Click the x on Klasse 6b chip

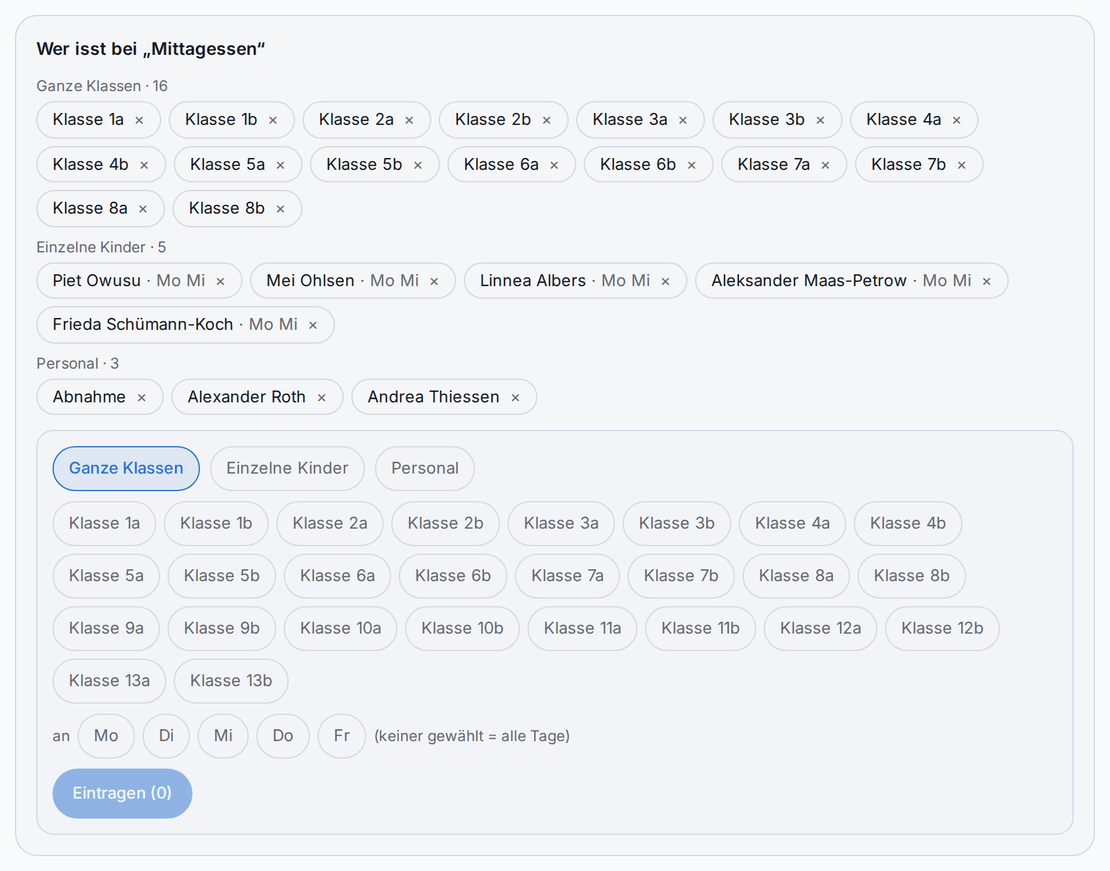(692, 165)
